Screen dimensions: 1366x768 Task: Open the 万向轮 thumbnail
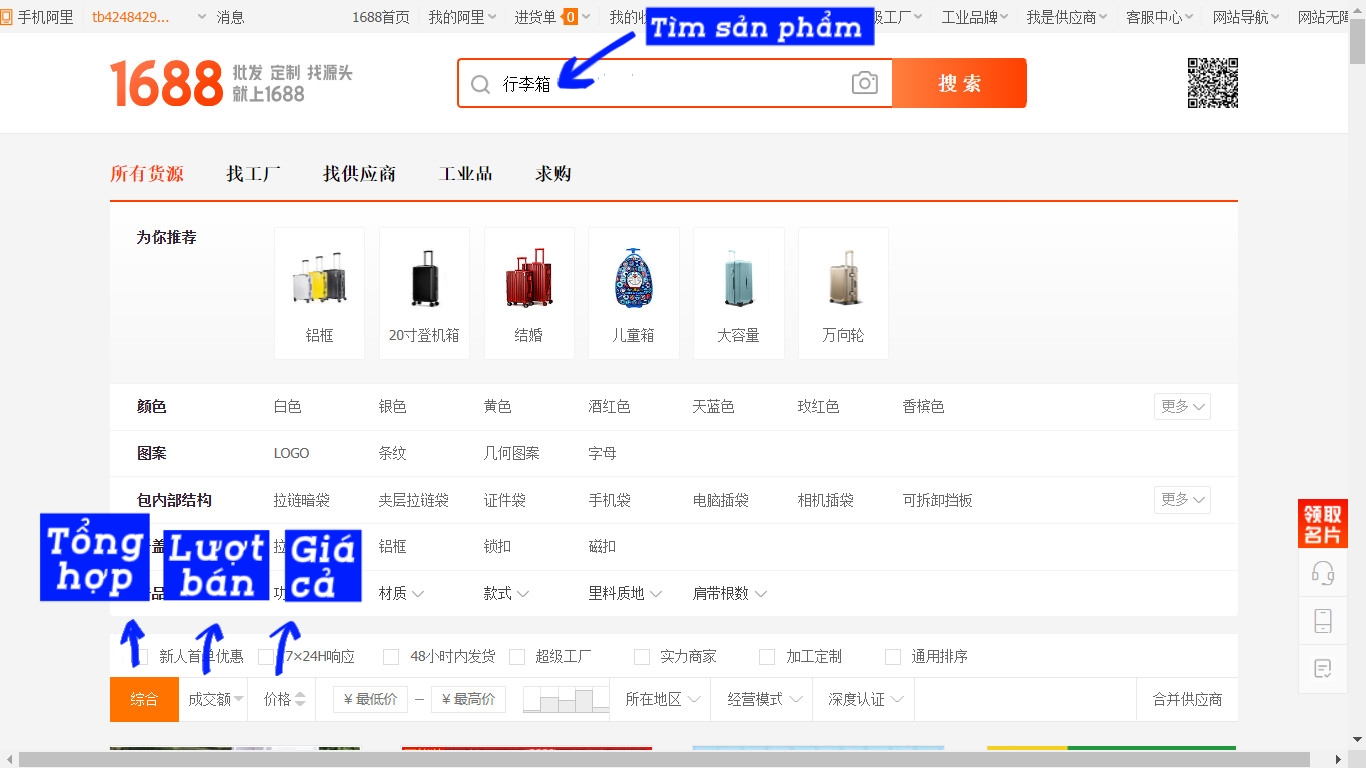pyautogui.click(x=843, y=293)
